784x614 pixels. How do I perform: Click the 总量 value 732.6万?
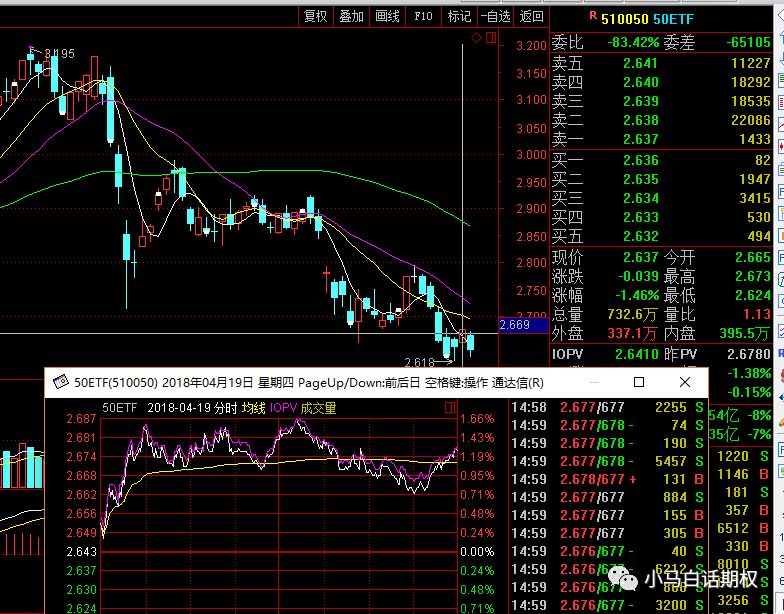[632, 314]
